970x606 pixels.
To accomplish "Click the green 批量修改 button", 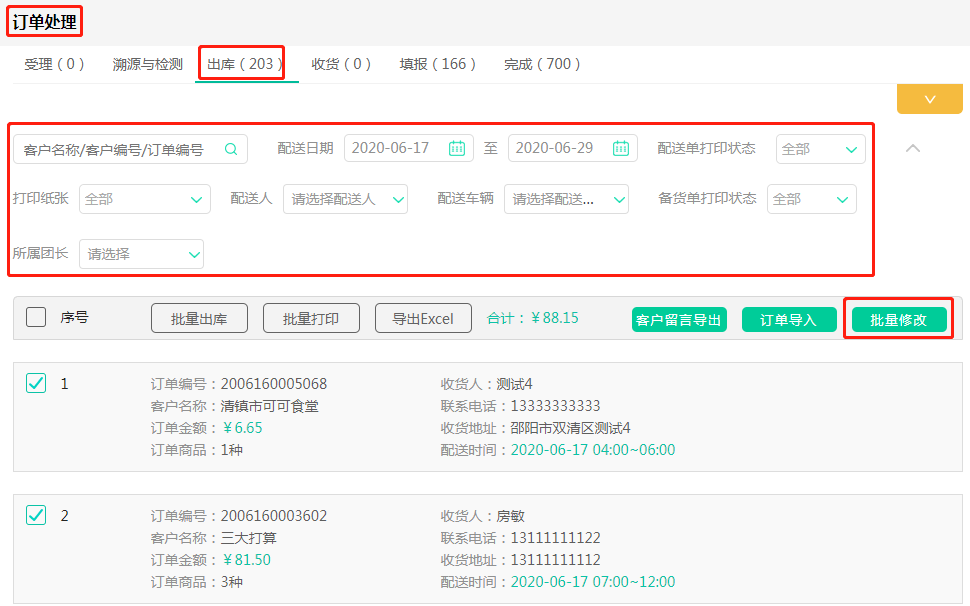I will (898, 320).
